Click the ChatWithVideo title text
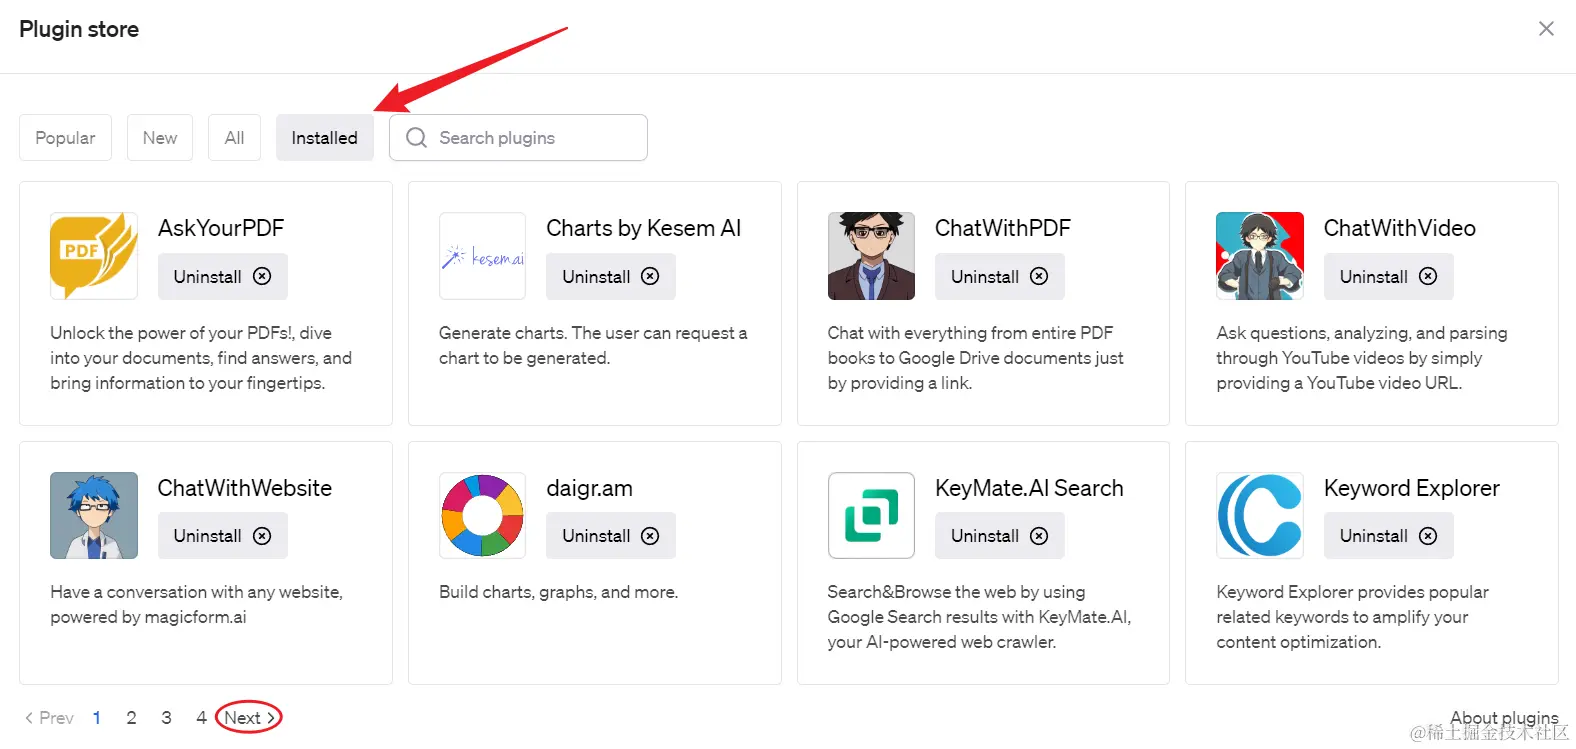 1400,228
